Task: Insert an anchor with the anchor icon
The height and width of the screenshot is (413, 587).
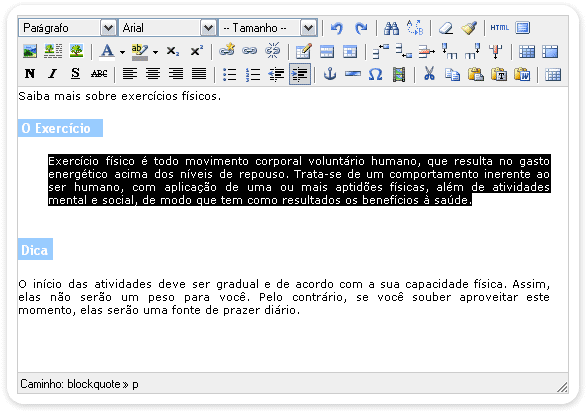Action: tap(329, 74)
